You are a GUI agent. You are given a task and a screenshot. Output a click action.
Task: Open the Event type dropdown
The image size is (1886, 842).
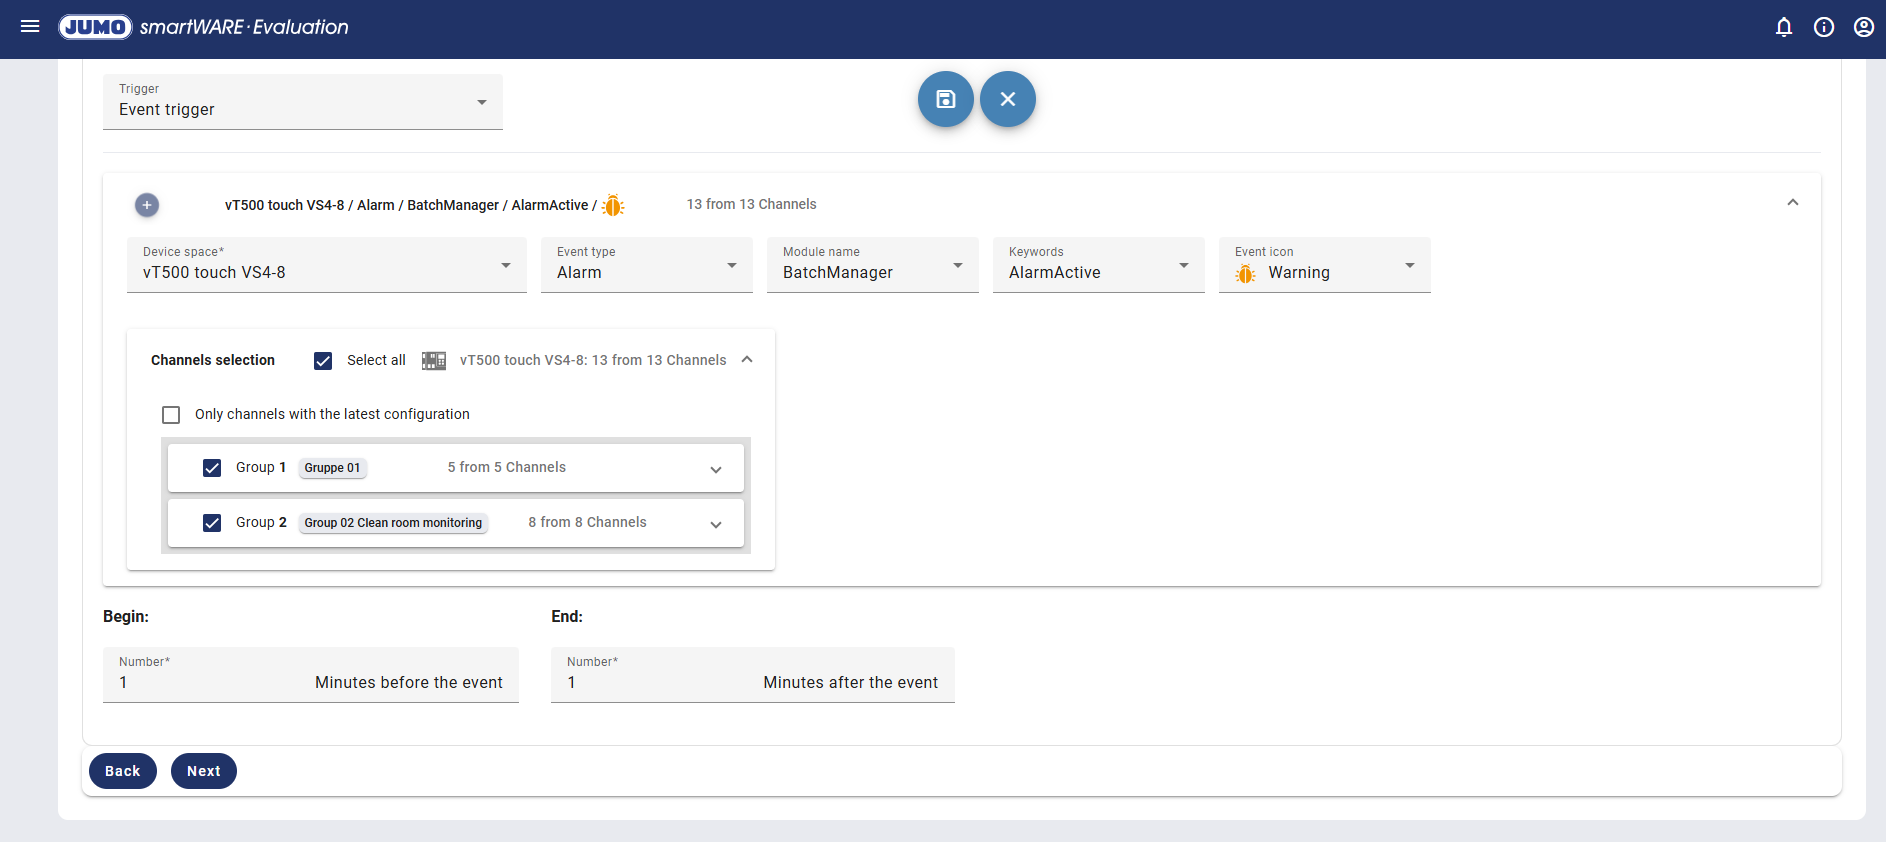pyautogui.click(x=646, y=265)
